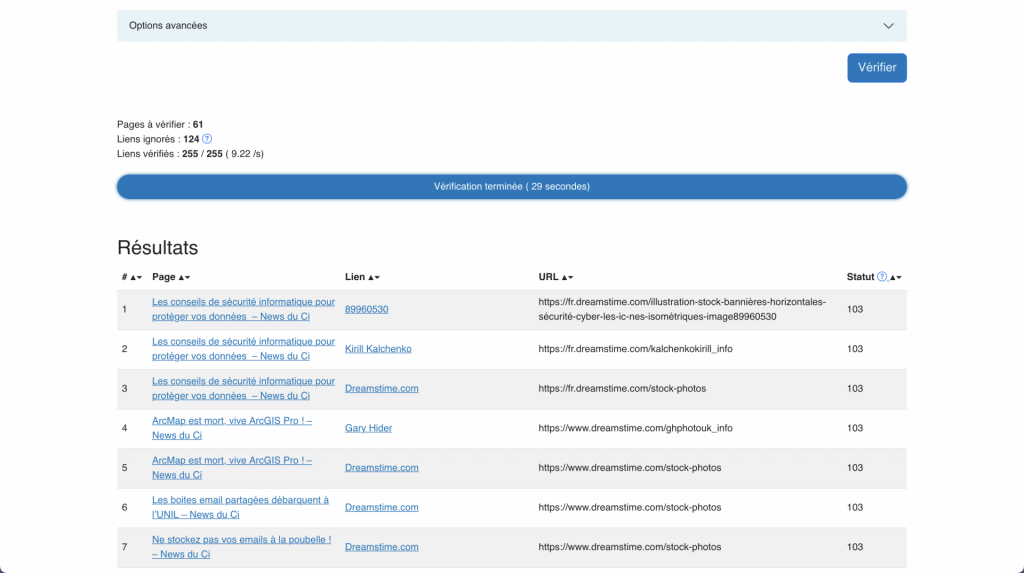Open Ne stockez pas vos emails page link
Viewport: 1024px width, 573px height.
(x=241, y=539)
